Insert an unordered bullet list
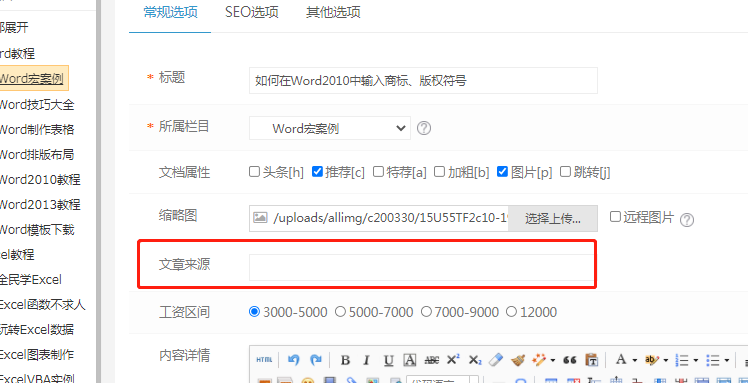The image size is (748, 383). tap(713, 360)
